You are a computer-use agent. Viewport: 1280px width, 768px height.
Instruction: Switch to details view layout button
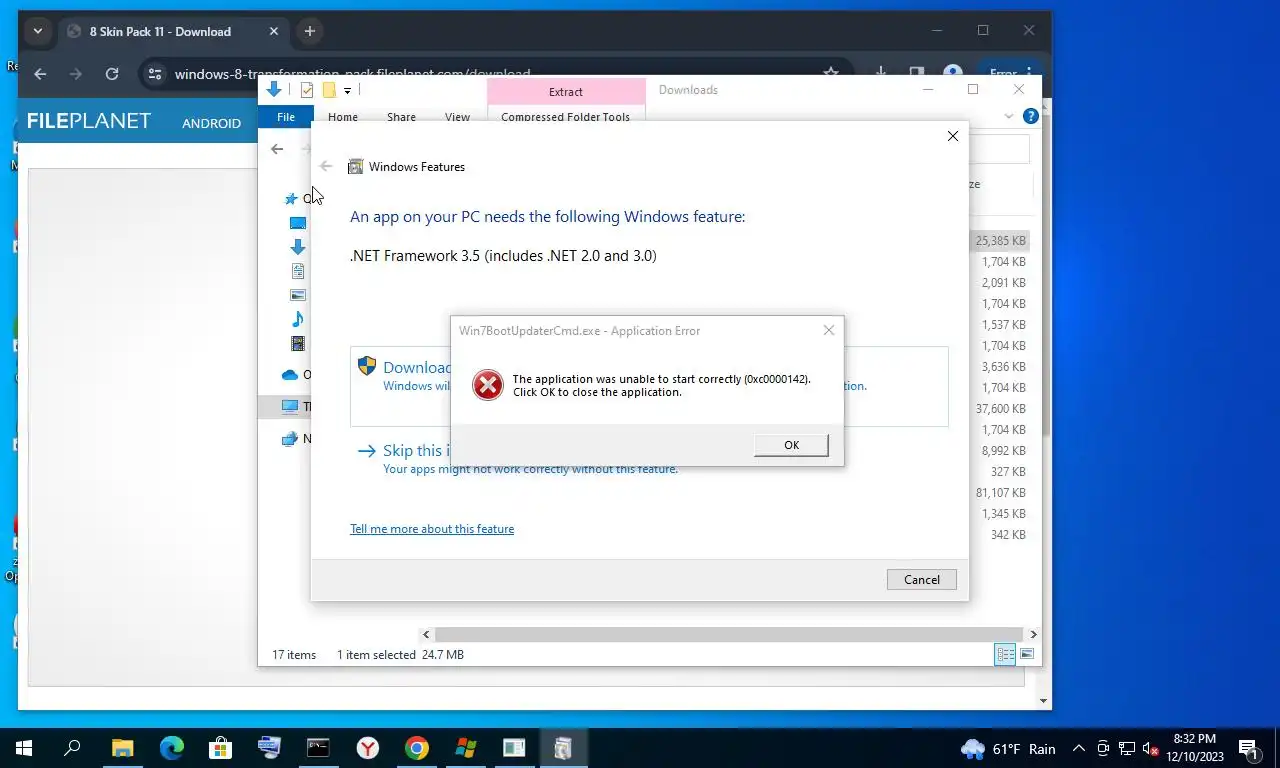coord(1005,655)
